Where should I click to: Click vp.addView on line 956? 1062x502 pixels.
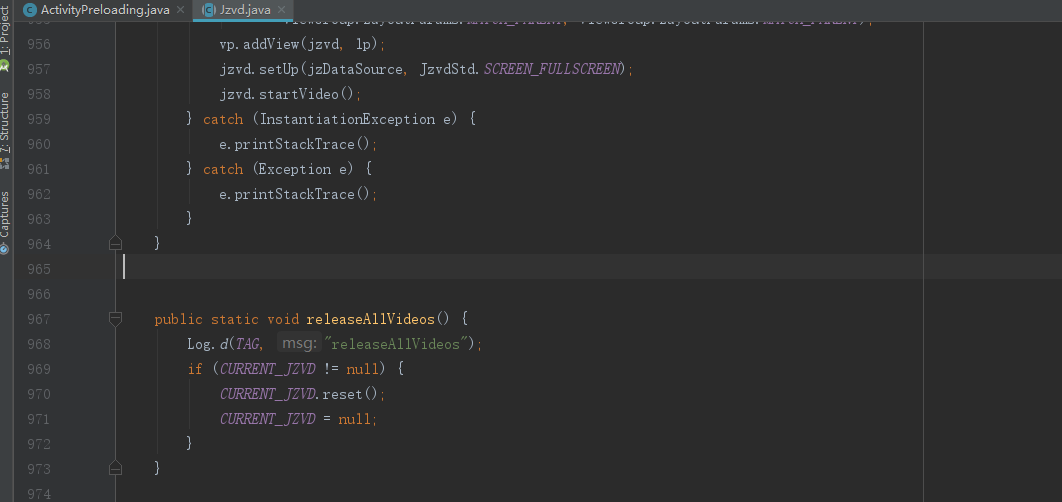[x=259, y=45]
